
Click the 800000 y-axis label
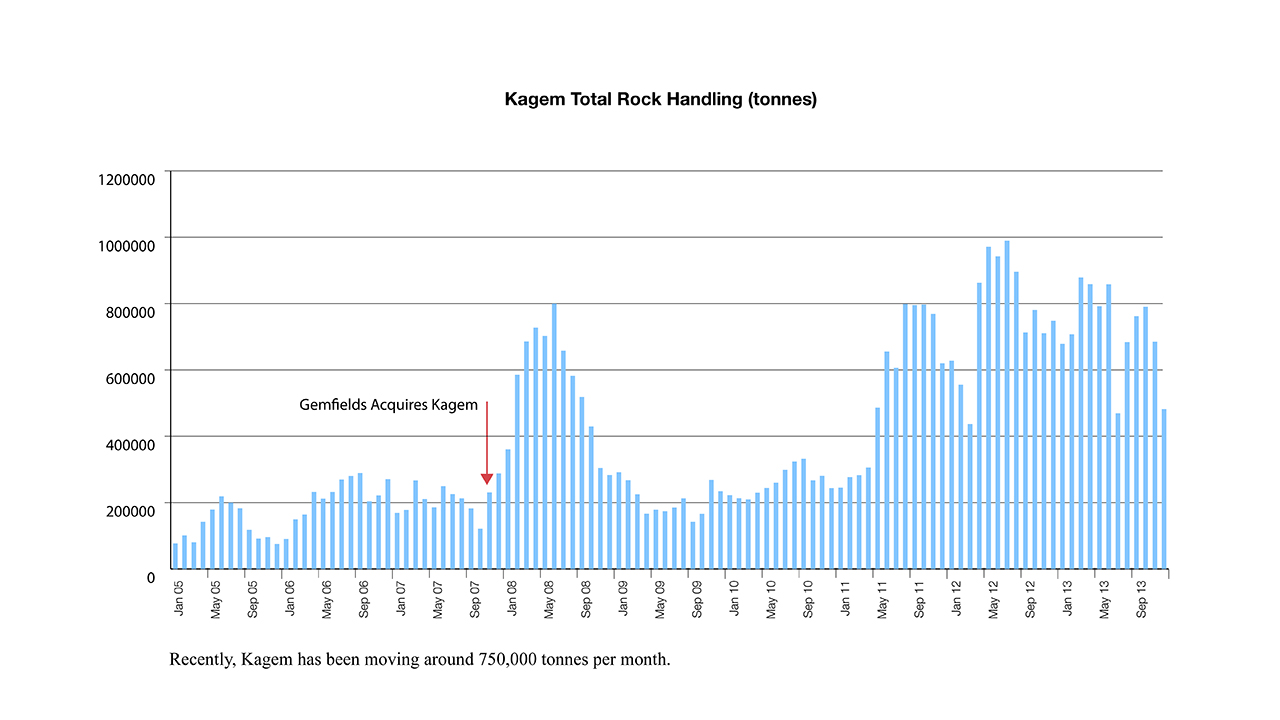pos(130,311)
